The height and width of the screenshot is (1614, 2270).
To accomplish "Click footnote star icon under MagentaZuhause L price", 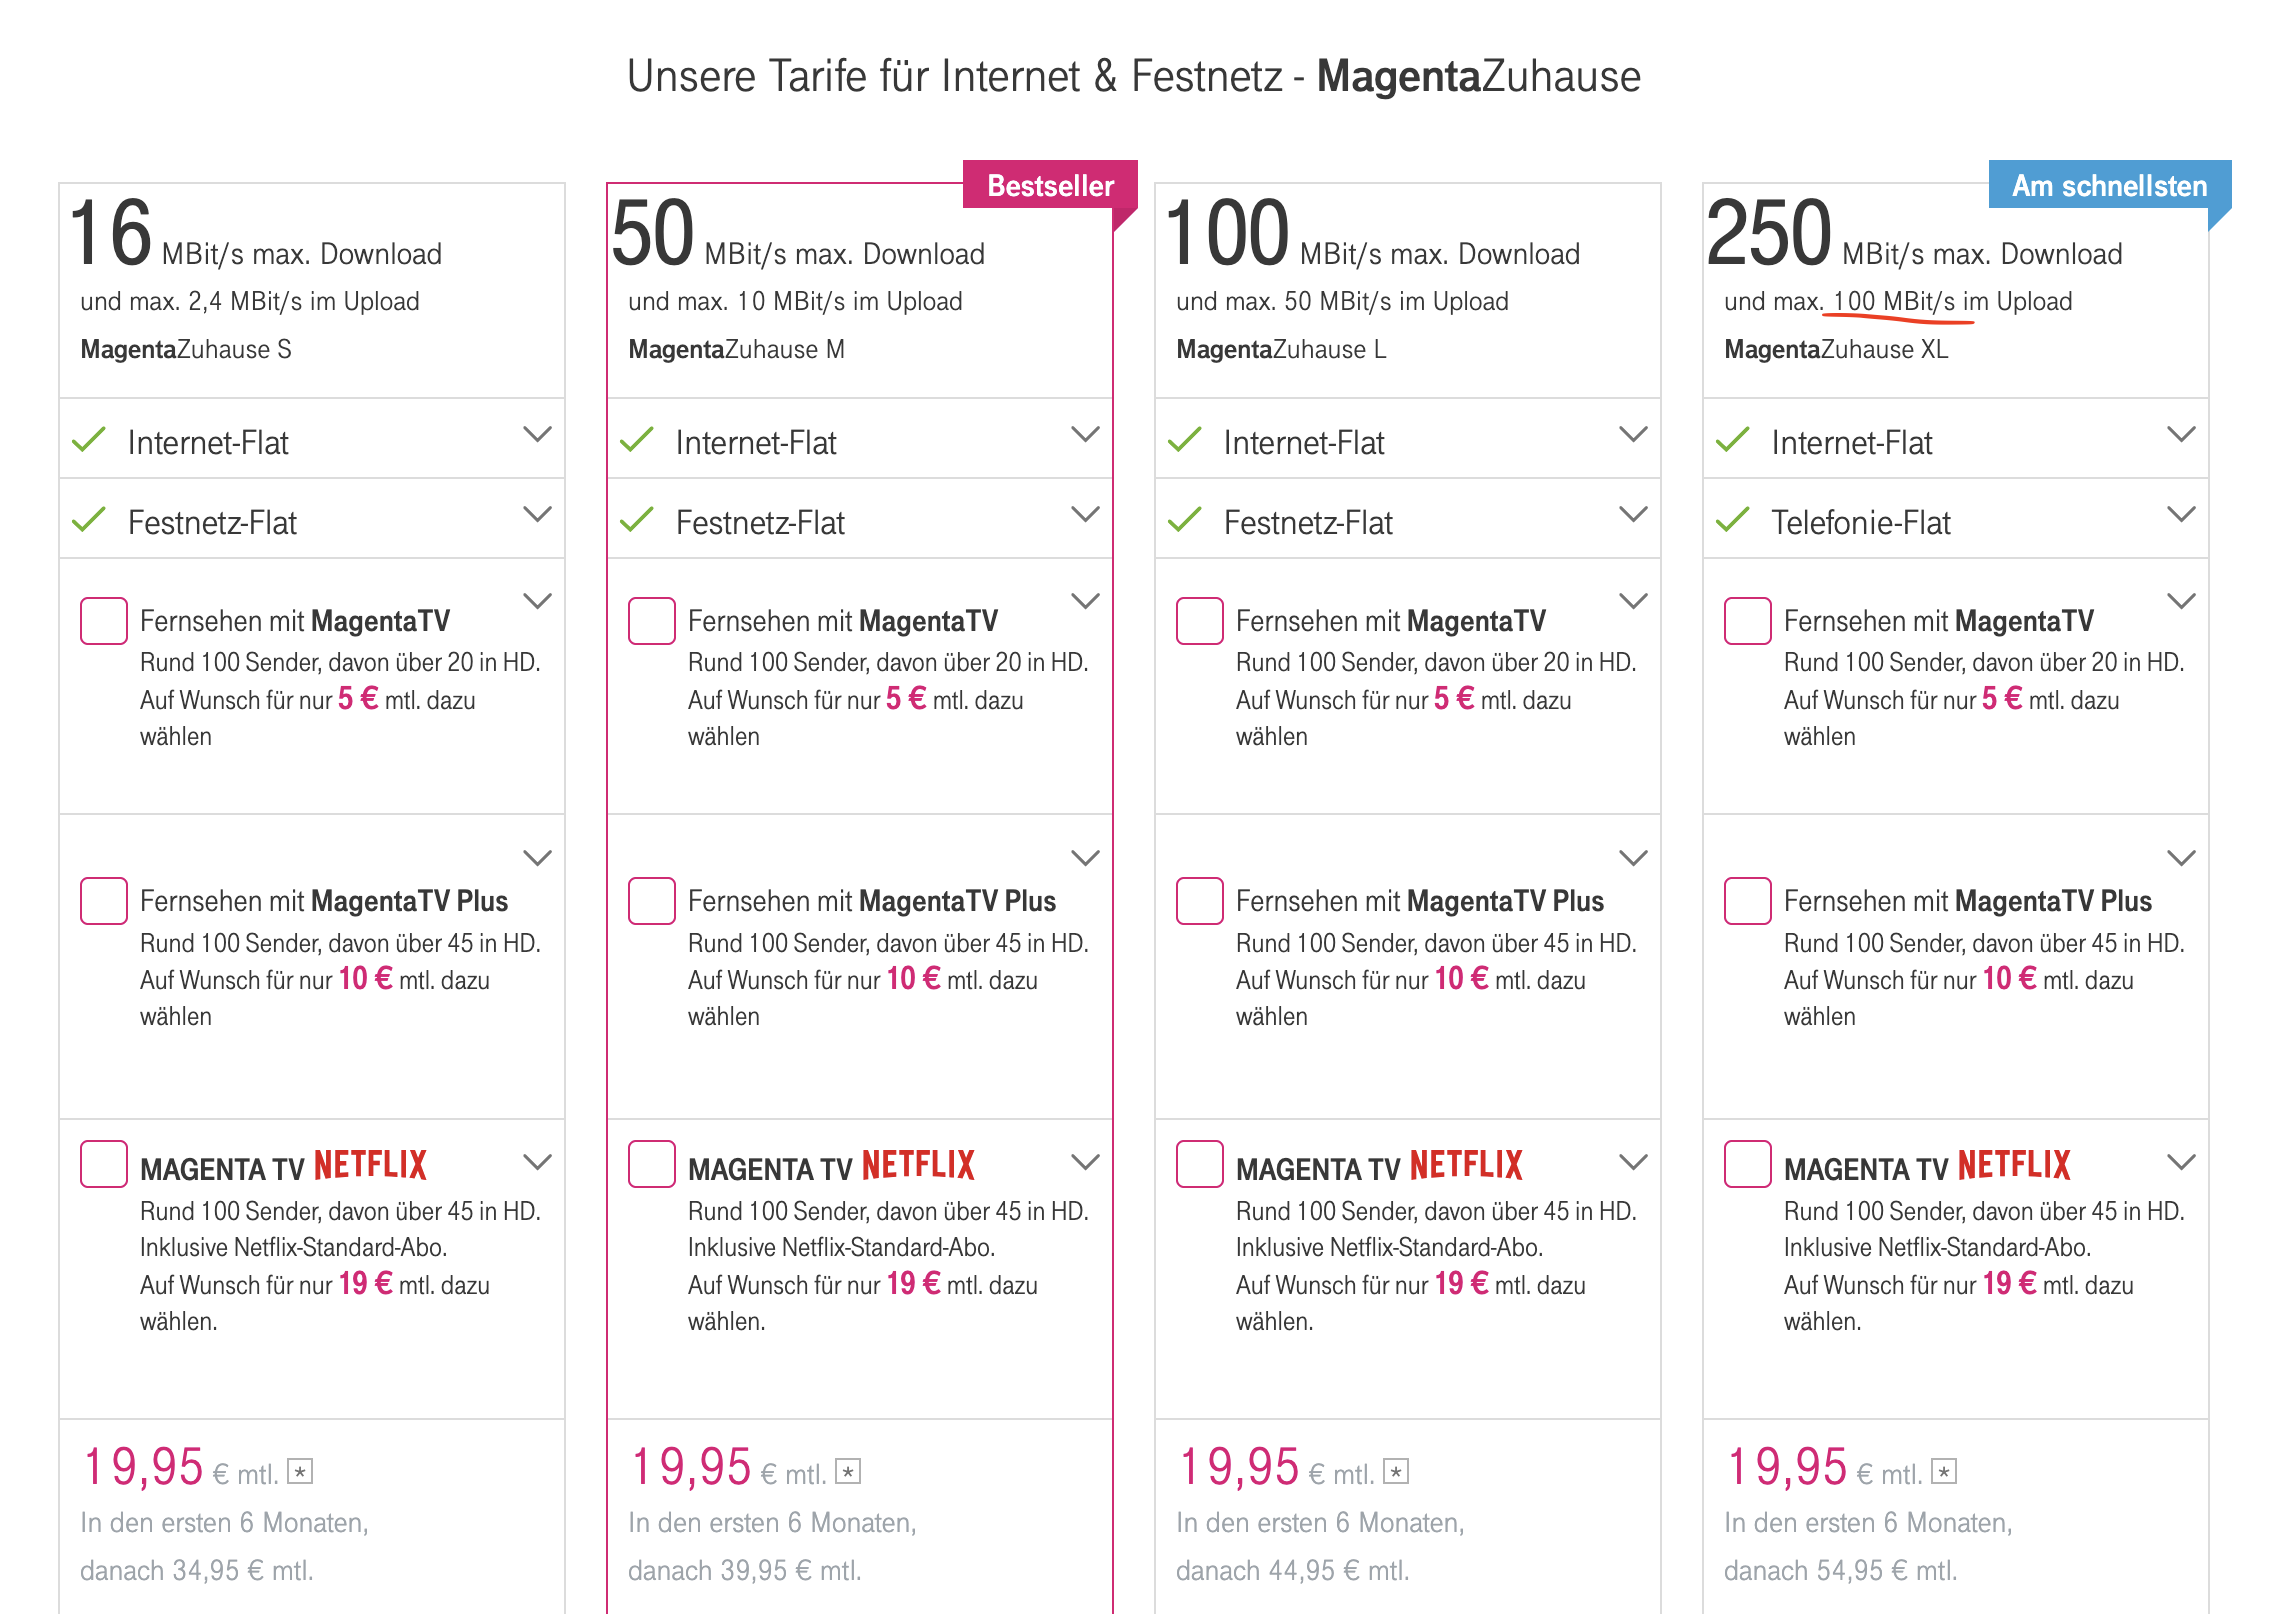I will tap(1396, 1471).
